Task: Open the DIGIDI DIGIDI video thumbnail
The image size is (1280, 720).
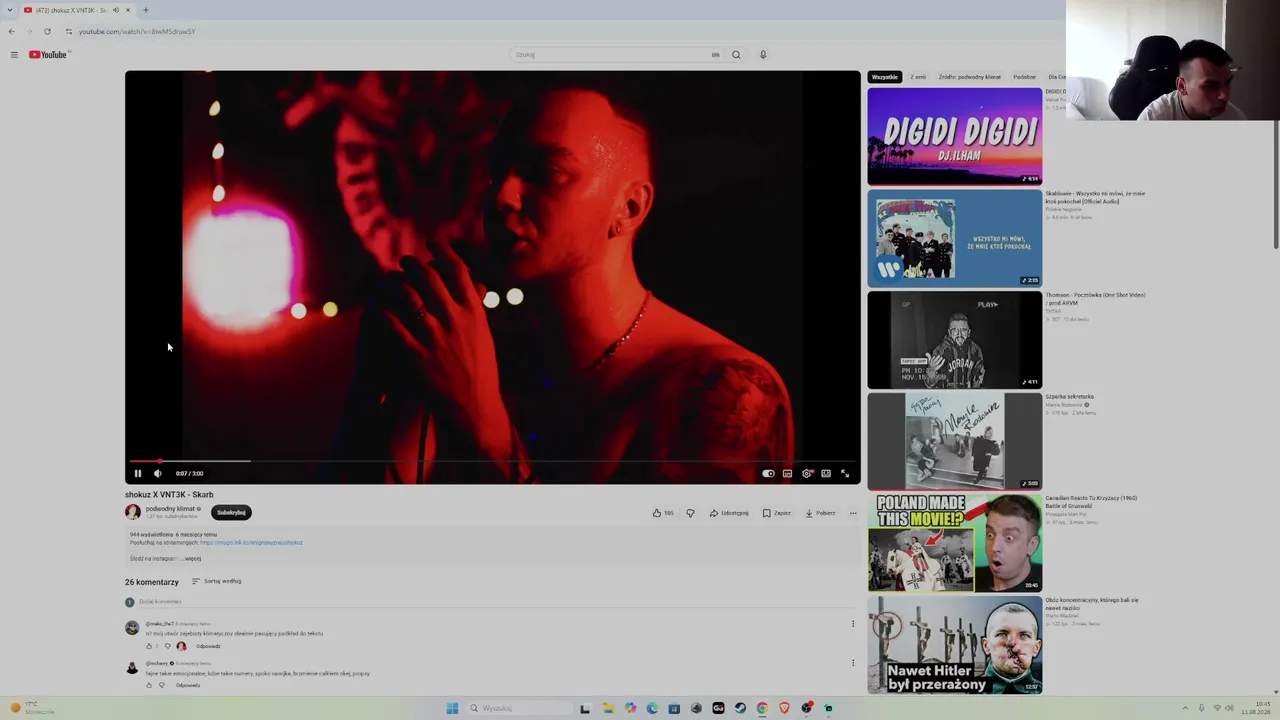Action: (955, 137)
